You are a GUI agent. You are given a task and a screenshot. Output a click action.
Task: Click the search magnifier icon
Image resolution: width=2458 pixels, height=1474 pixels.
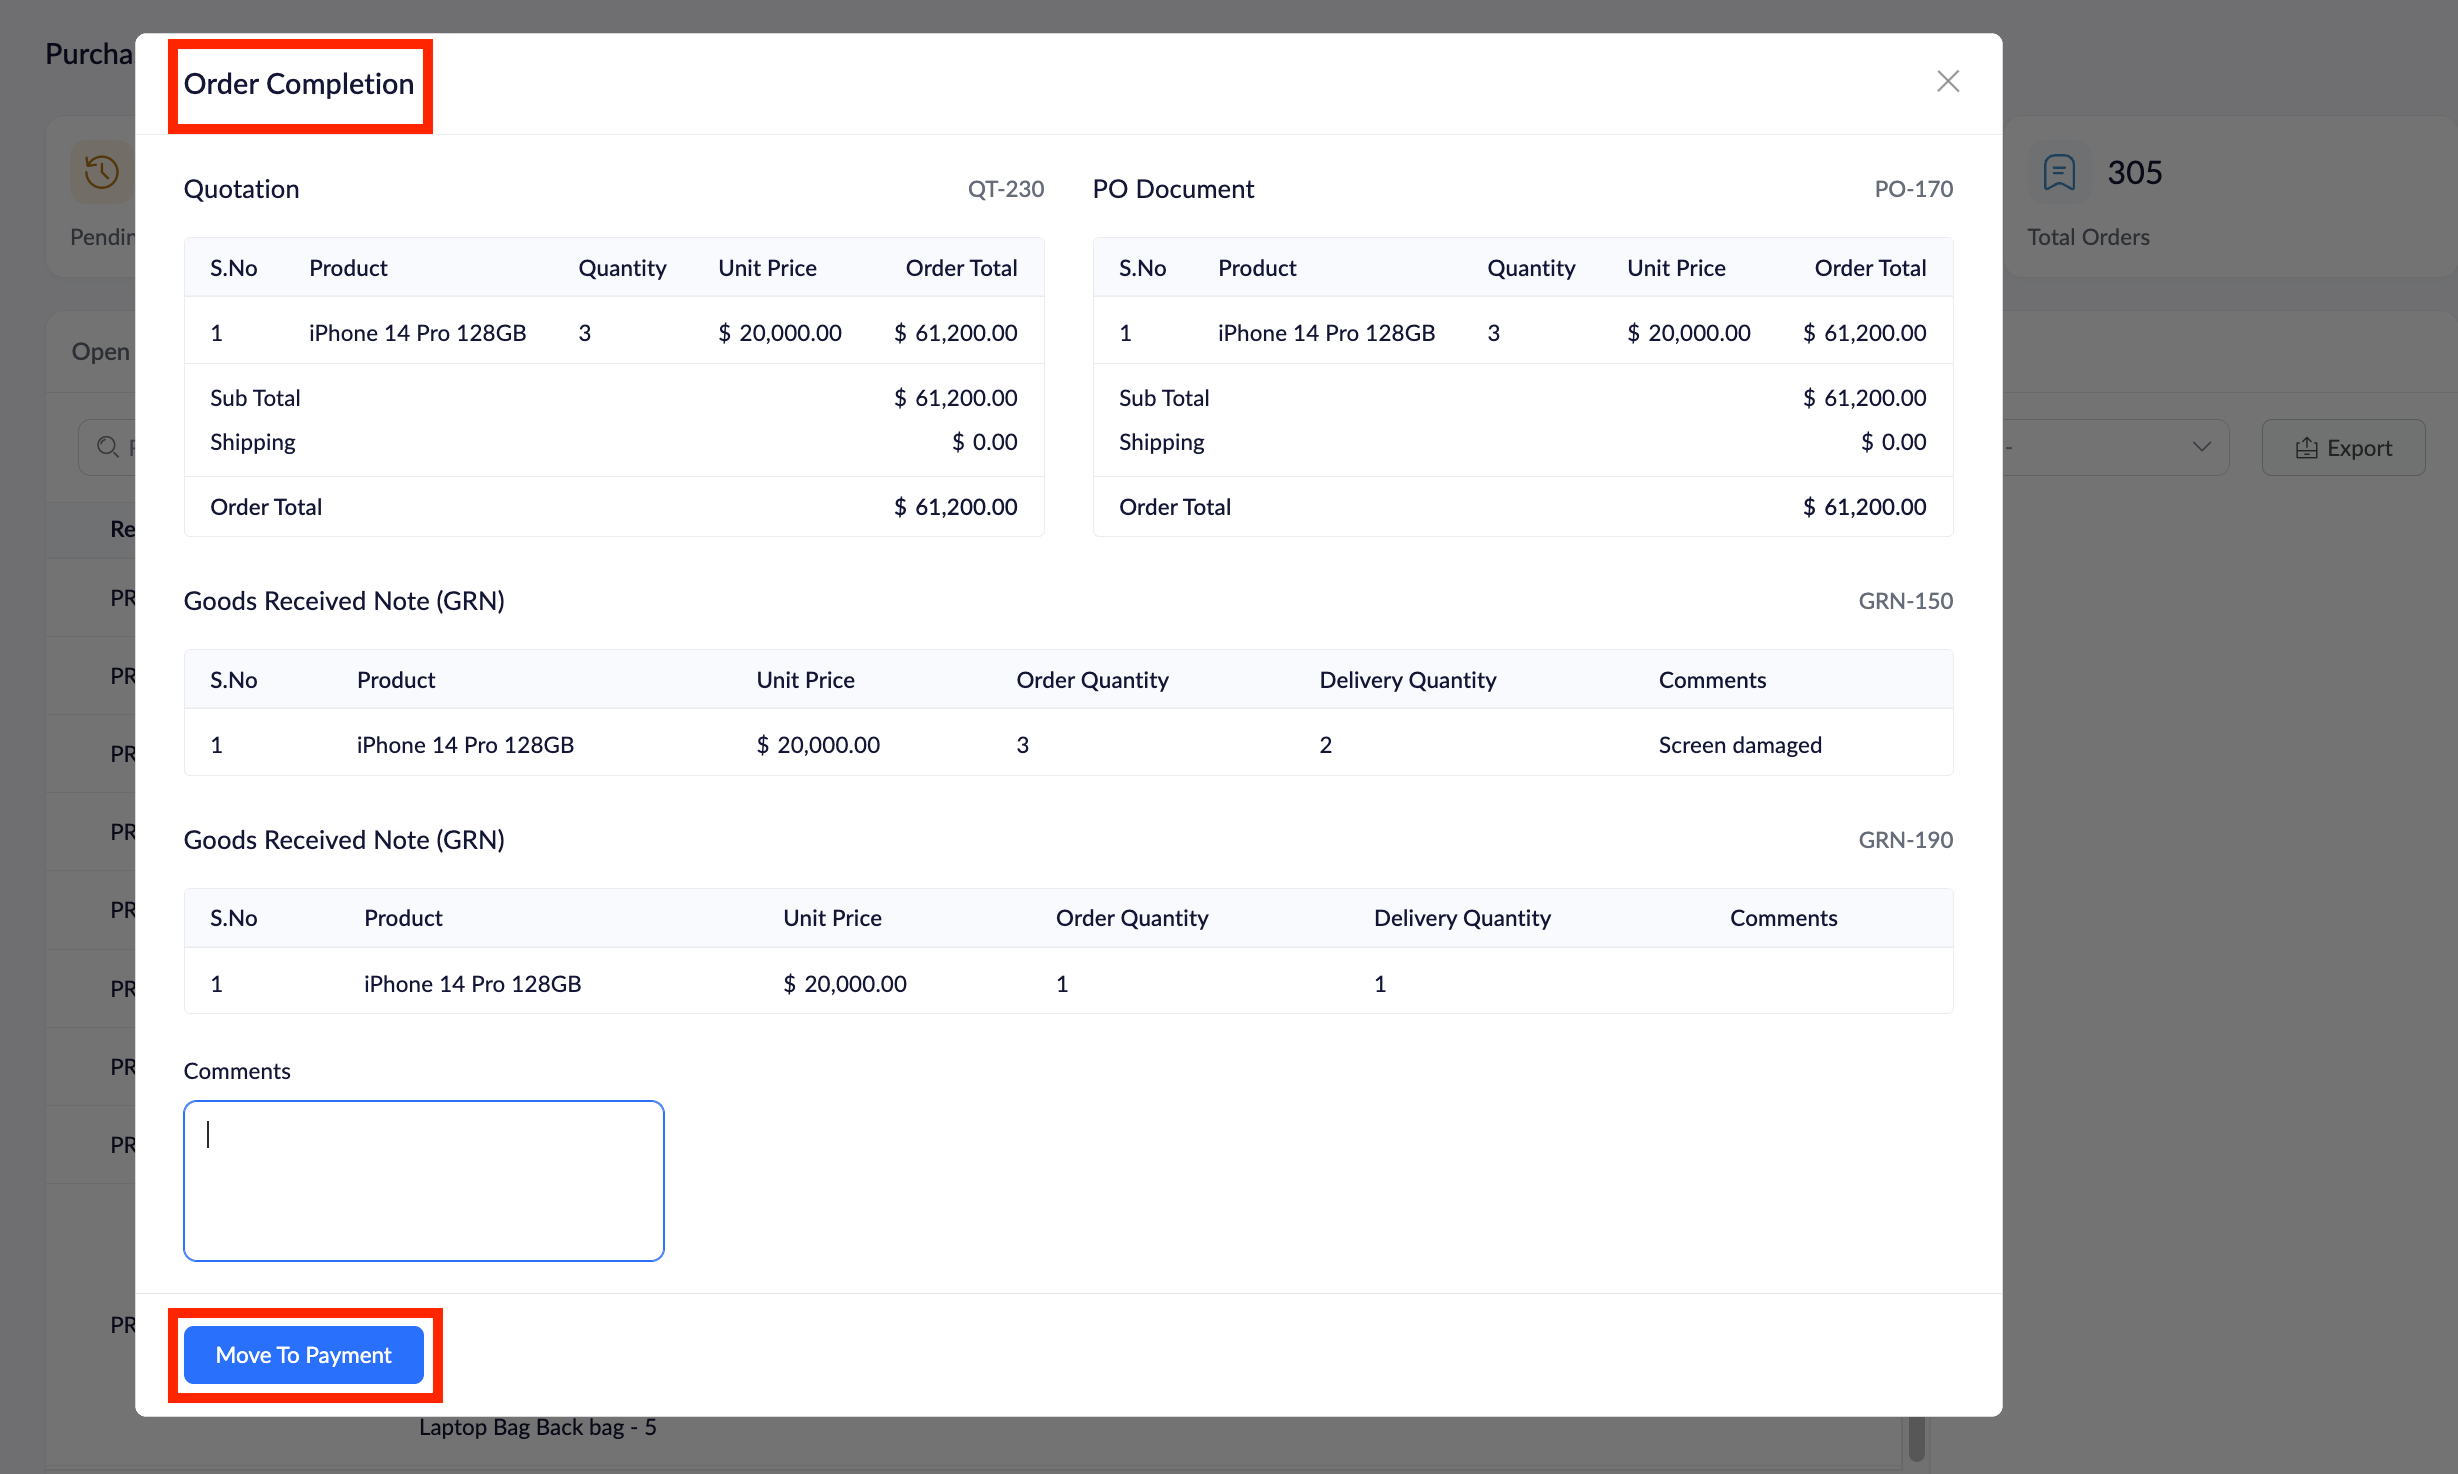(x=107, y=447)
